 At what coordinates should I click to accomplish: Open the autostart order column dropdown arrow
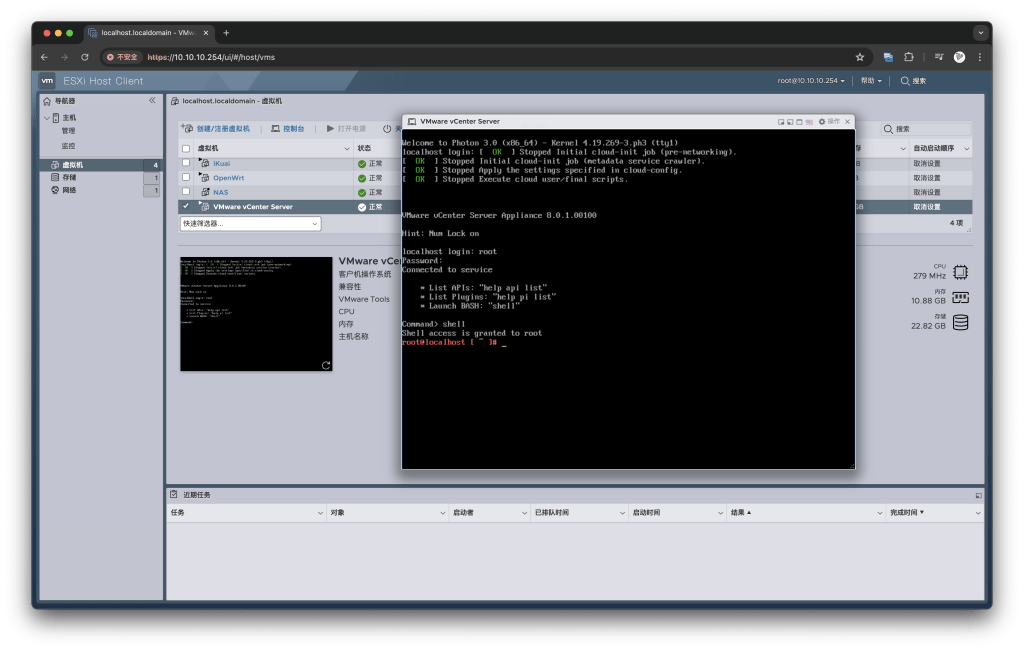pos(967,149)
